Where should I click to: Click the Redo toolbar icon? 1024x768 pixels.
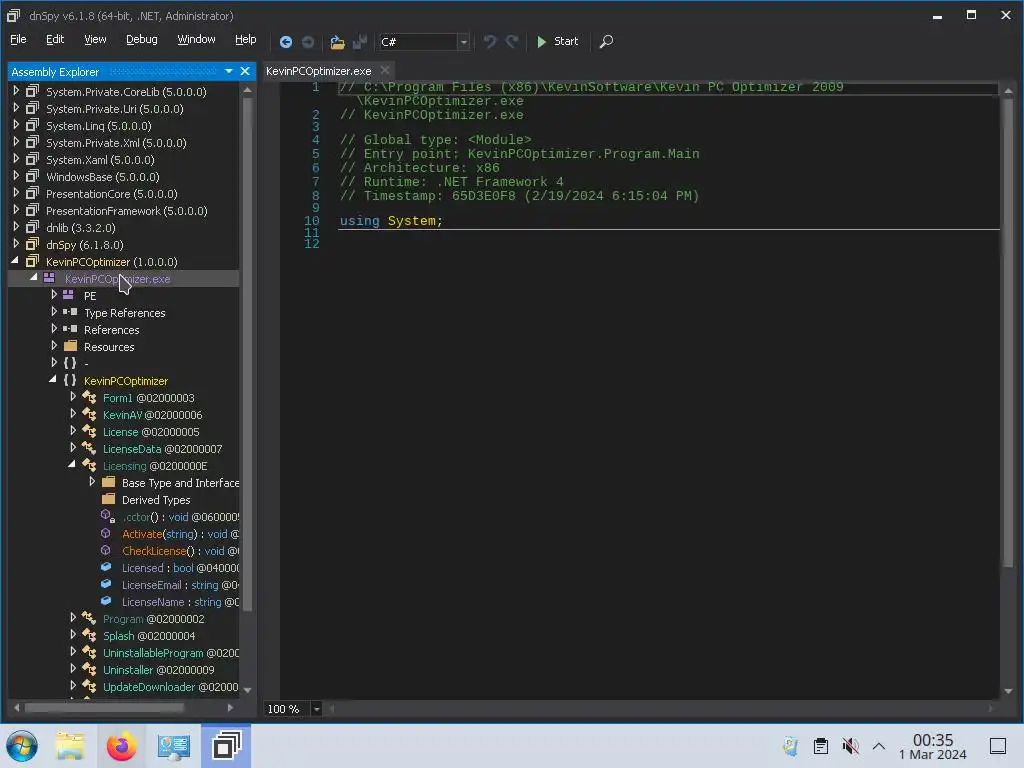click(x=512, y=42)
